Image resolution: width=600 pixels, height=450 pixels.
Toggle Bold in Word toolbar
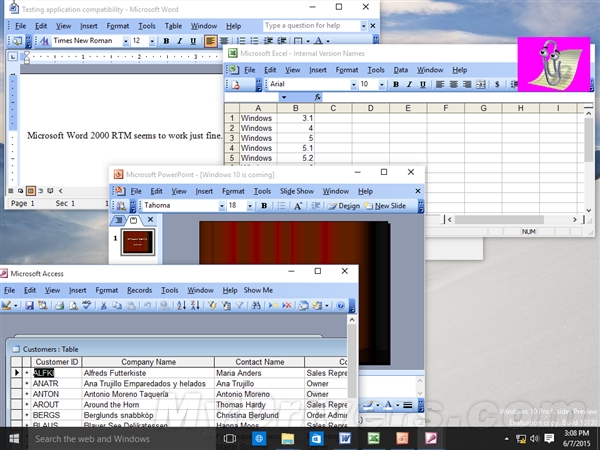point(166,41)
